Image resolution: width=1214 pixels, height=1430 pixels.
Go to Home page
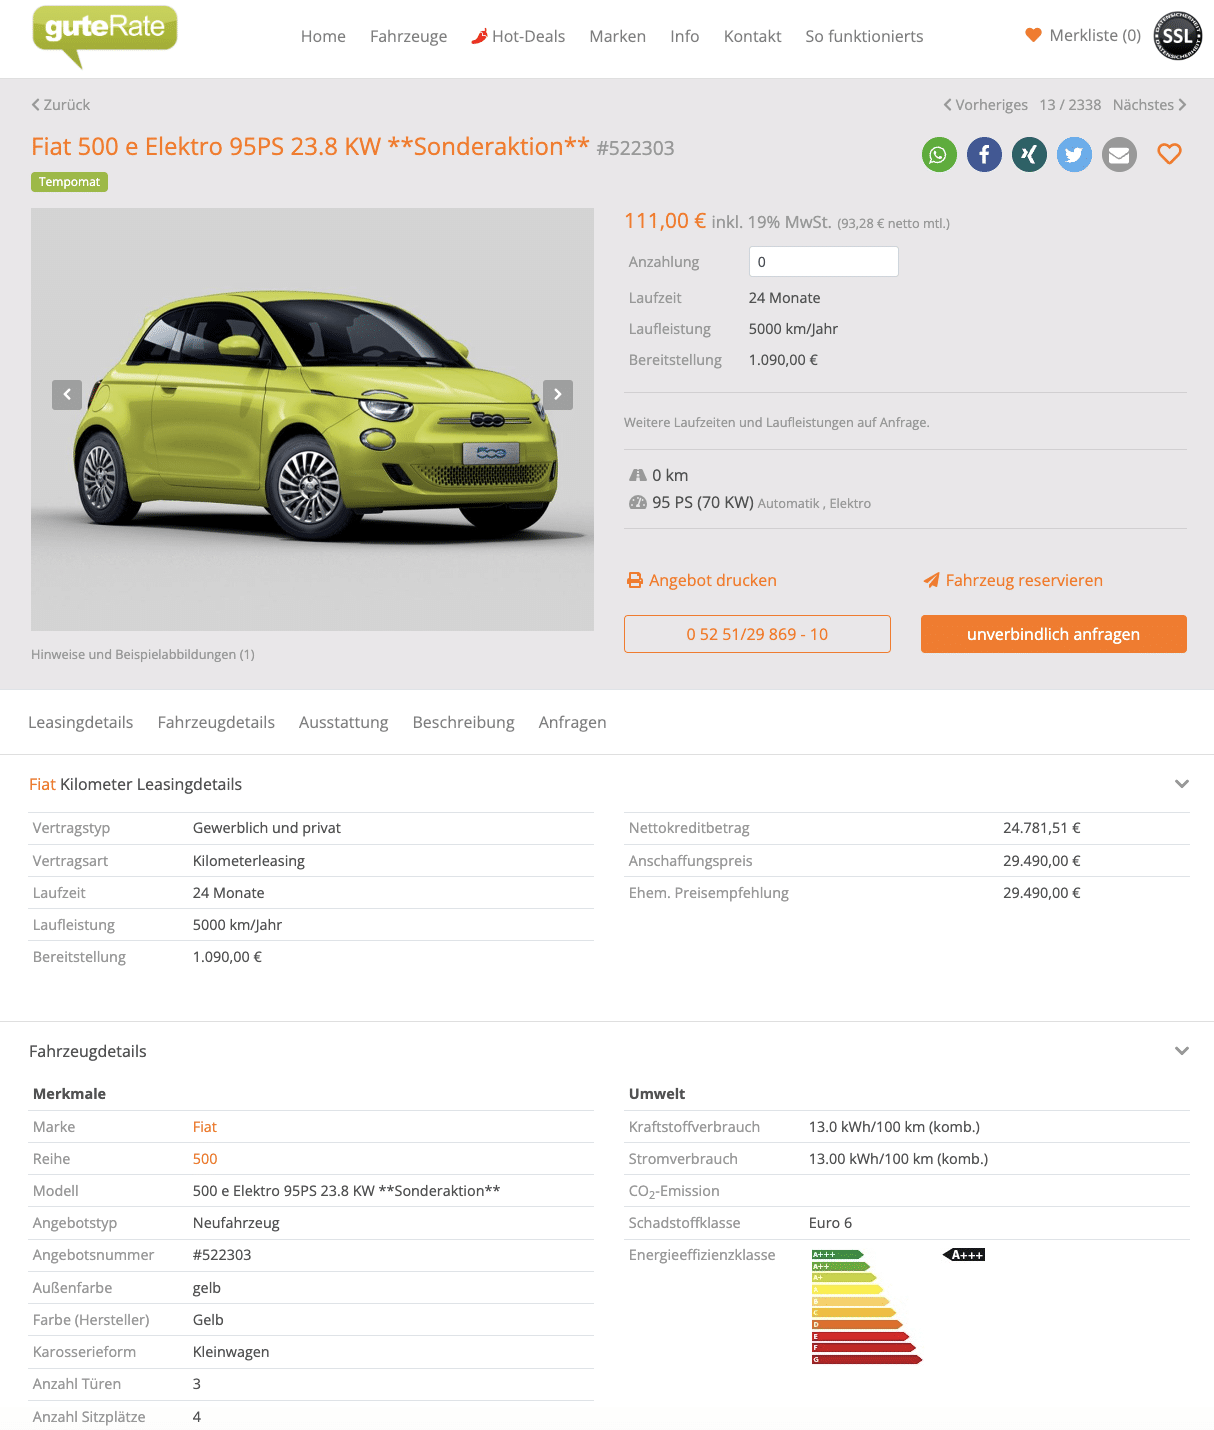pyautogui.click(x=323, y=36)
